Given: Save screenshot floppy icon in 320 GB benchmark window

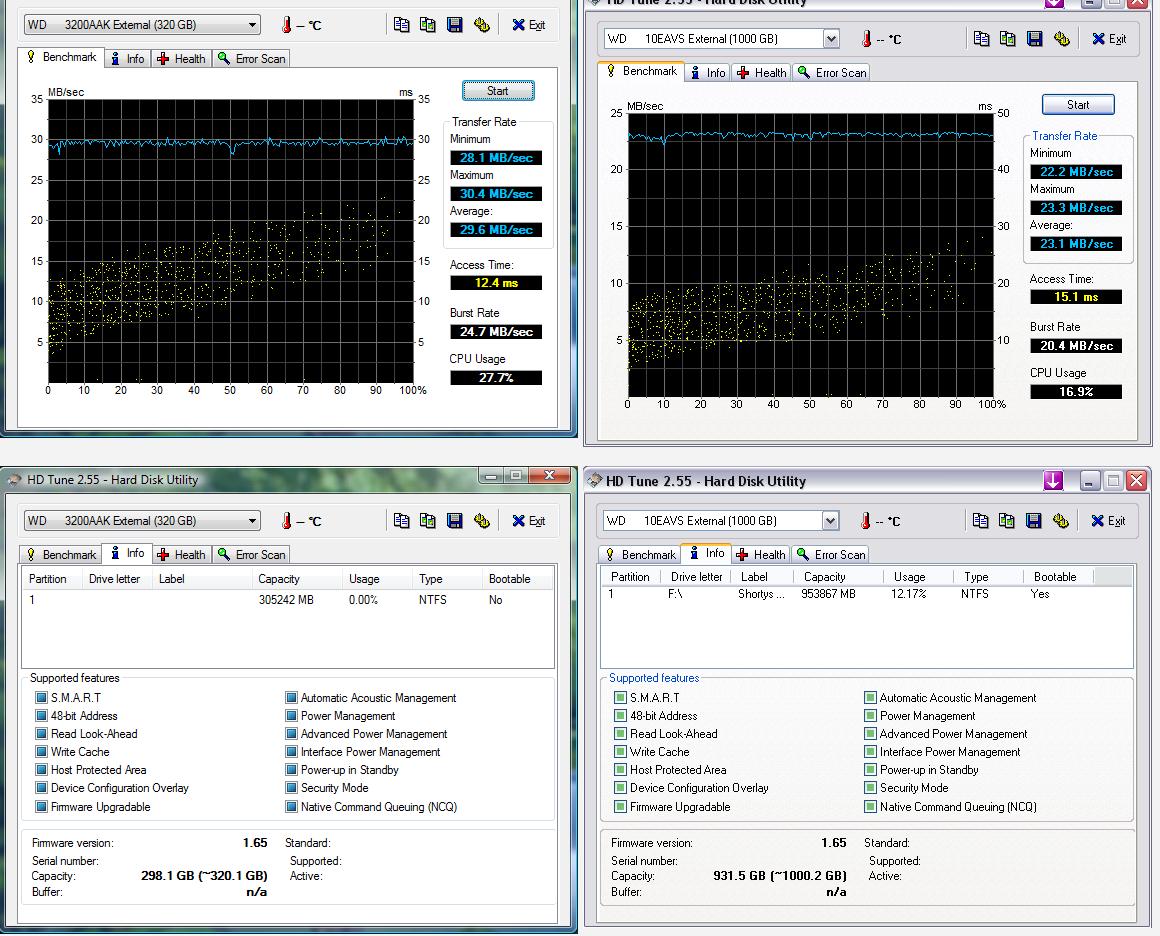Looking at the screenshot, I should click(x=454, y=25).
